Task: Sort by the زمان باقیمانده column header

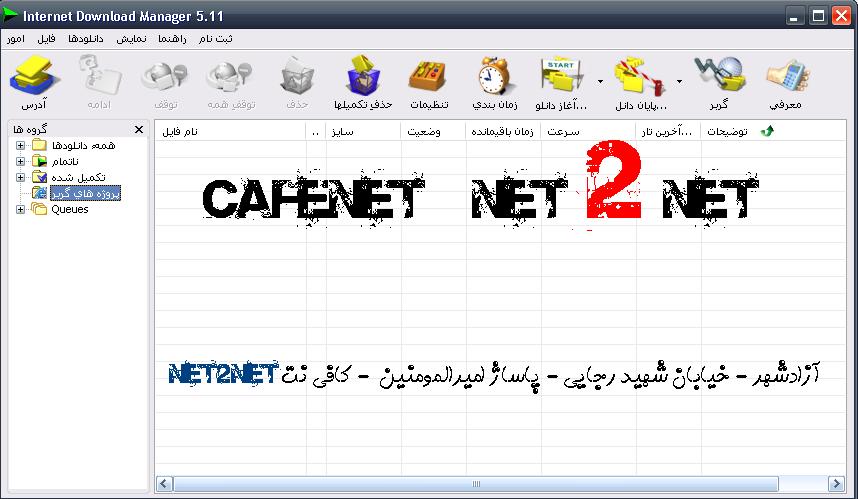Action: 503,131
